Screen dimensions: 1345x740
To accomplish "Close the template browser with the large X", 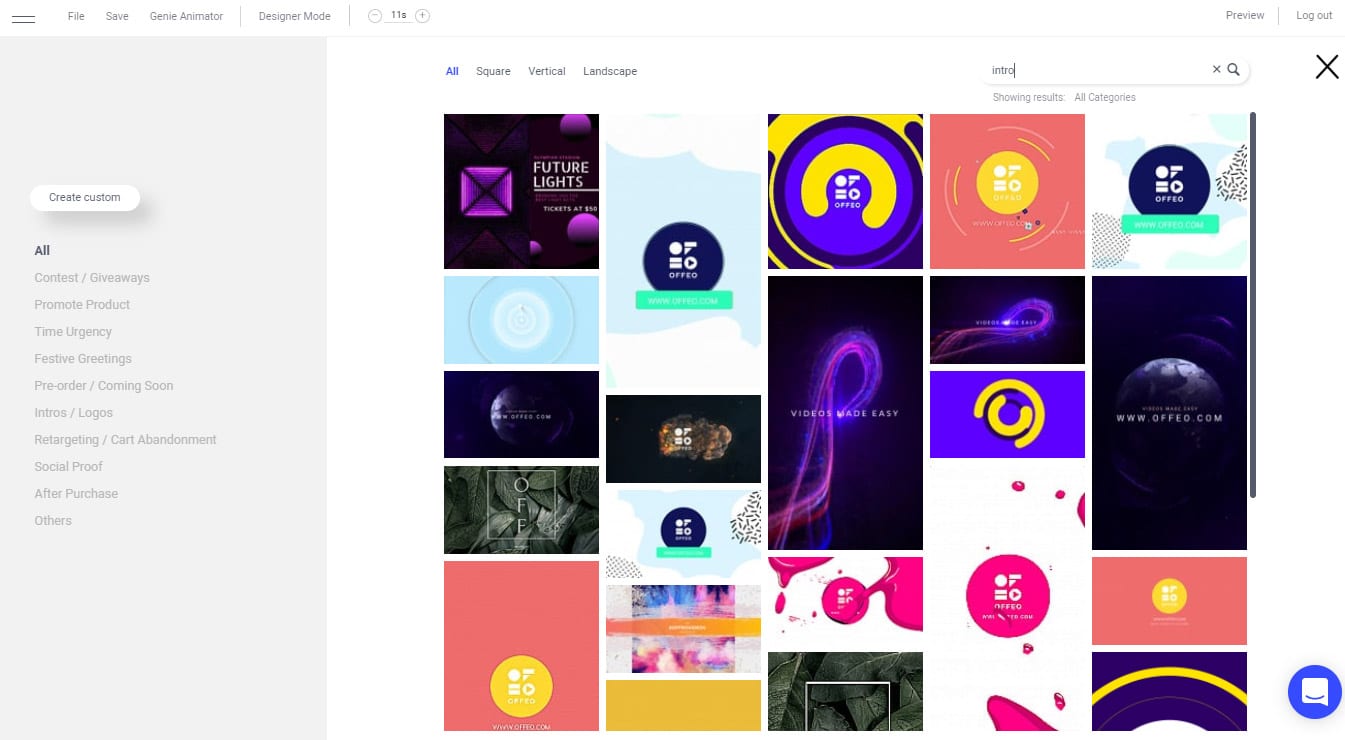I will click(1326, 67).
